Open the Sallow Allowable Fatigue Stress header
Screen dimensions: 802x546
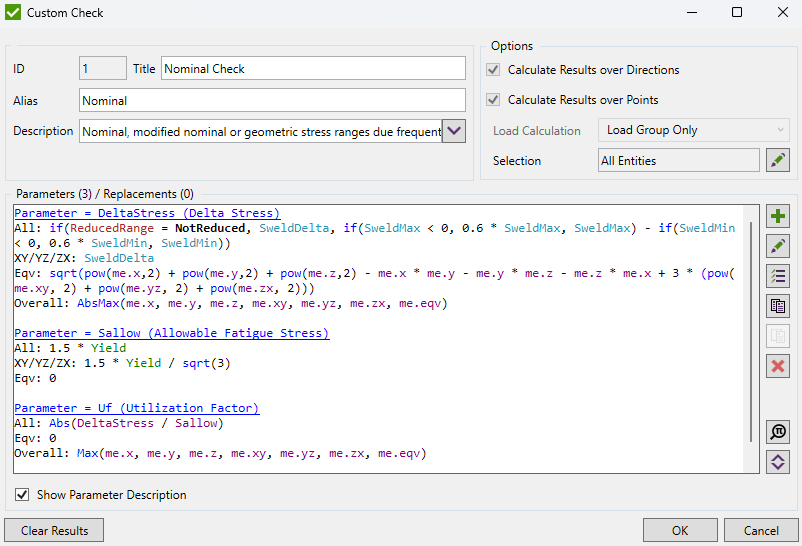[171, 333]
